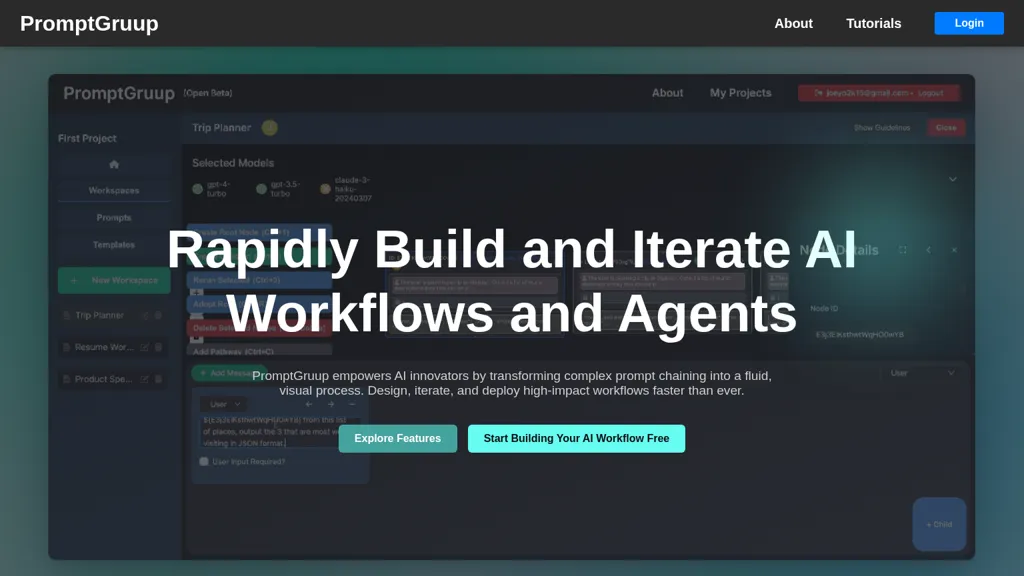The image size is (1024, 576).
Task: Click the paragraph starting "PromptGruup empowers AI innovators"
Action: [511, 383]
